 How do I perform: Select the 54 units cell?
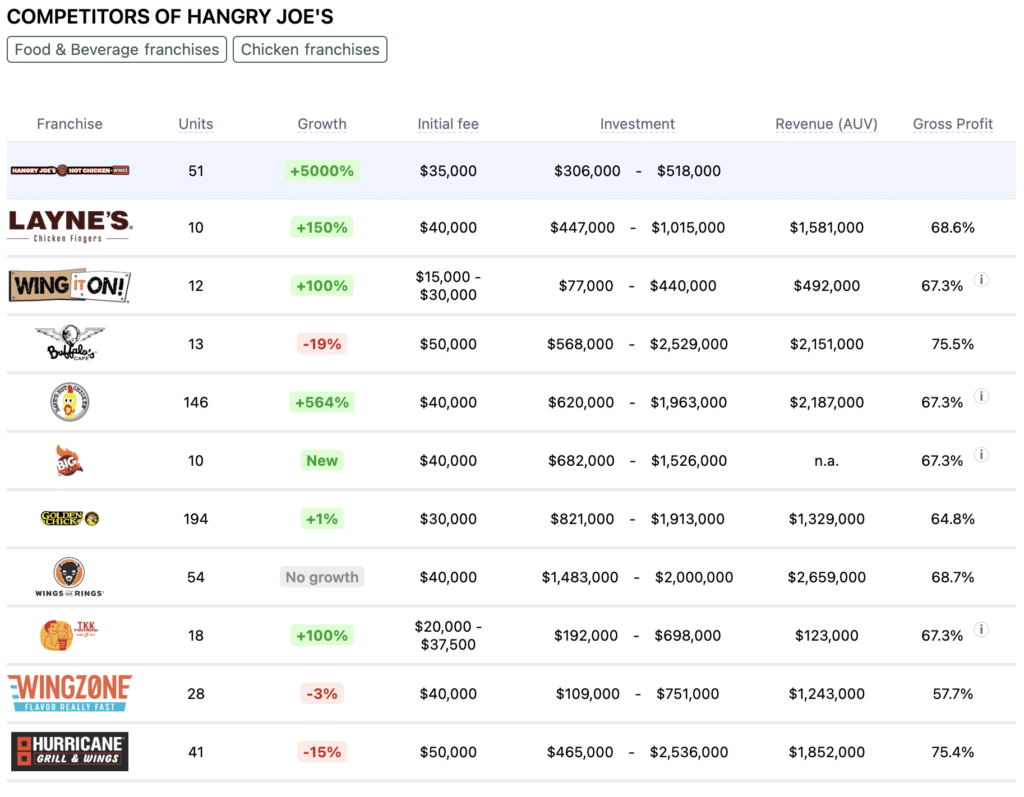(196, 577)
